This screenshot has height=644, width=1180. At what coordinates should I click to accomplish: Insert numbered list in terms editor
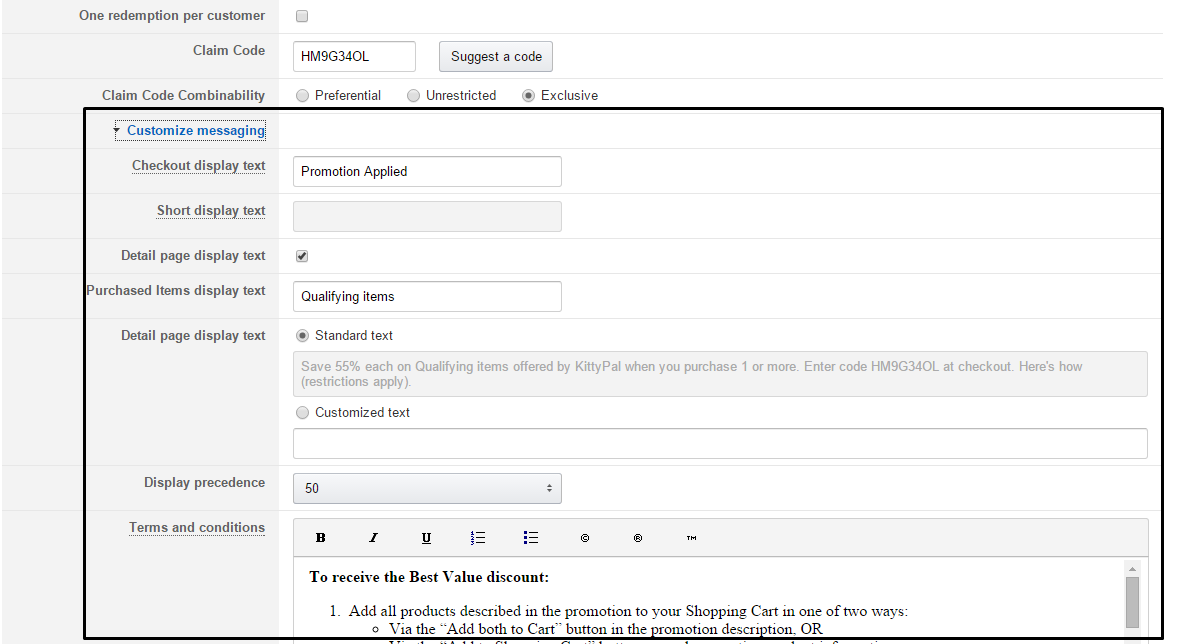pyautogui.click(x=478, y=538)
